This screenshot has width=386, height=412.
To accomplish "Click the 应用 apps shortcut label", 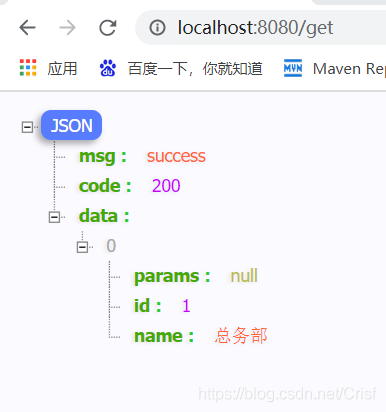I will [x=62, y=69].
